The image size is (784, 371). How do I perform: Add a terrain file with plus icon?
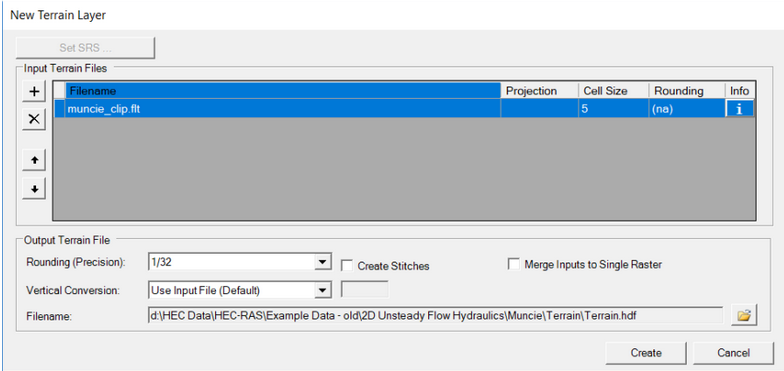(34, 91)
